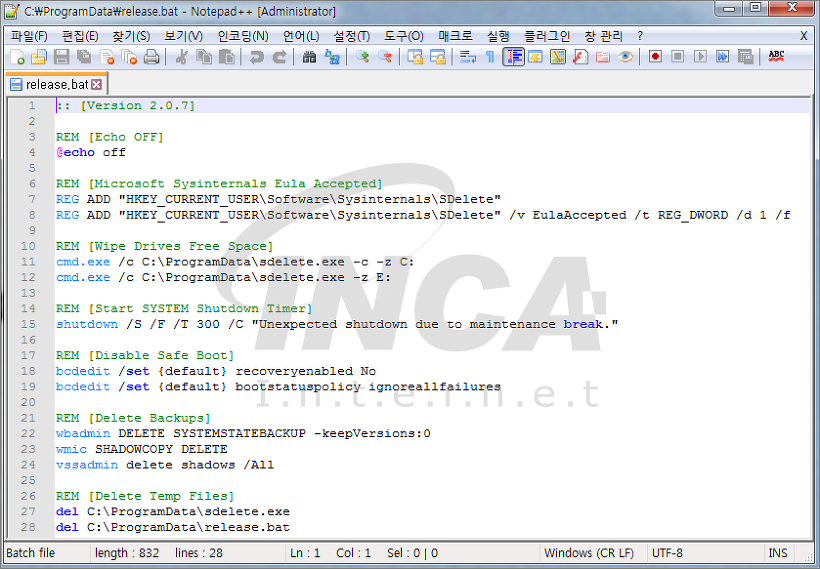Save the file with floppy icon
The width and height of the screenshot is (820, 569).
pos(62,56)
